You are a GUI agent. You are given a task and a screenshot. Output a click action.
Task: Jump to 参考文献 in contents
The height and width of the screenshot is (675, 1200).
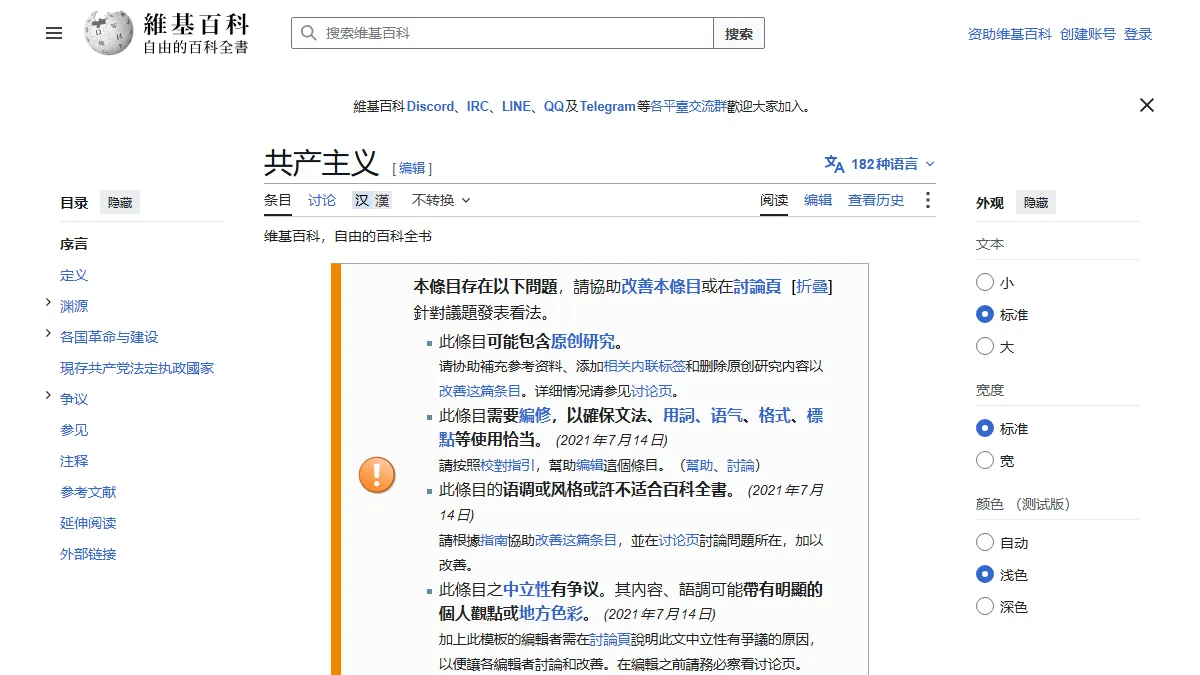point(88,492)
